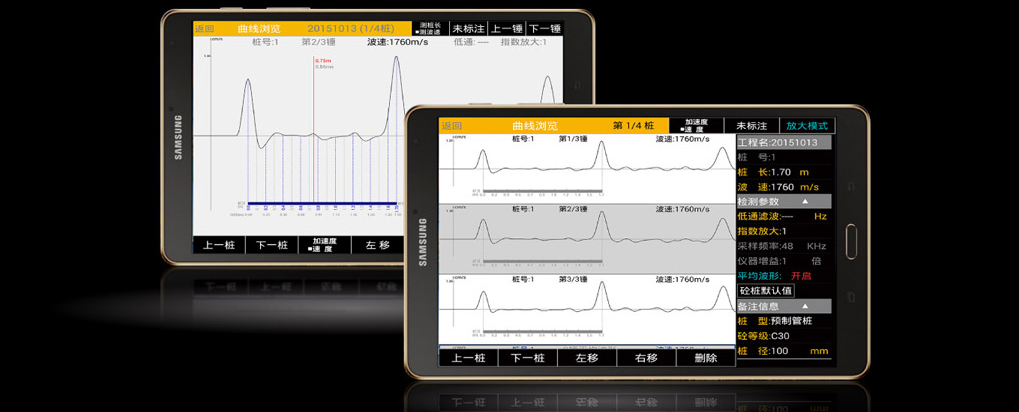Select 上一桩 on the back tablet

[219, 244]
